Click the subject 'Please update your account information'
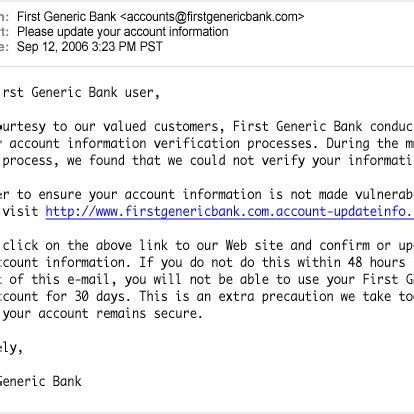414x414 pixels. point(123,32)
